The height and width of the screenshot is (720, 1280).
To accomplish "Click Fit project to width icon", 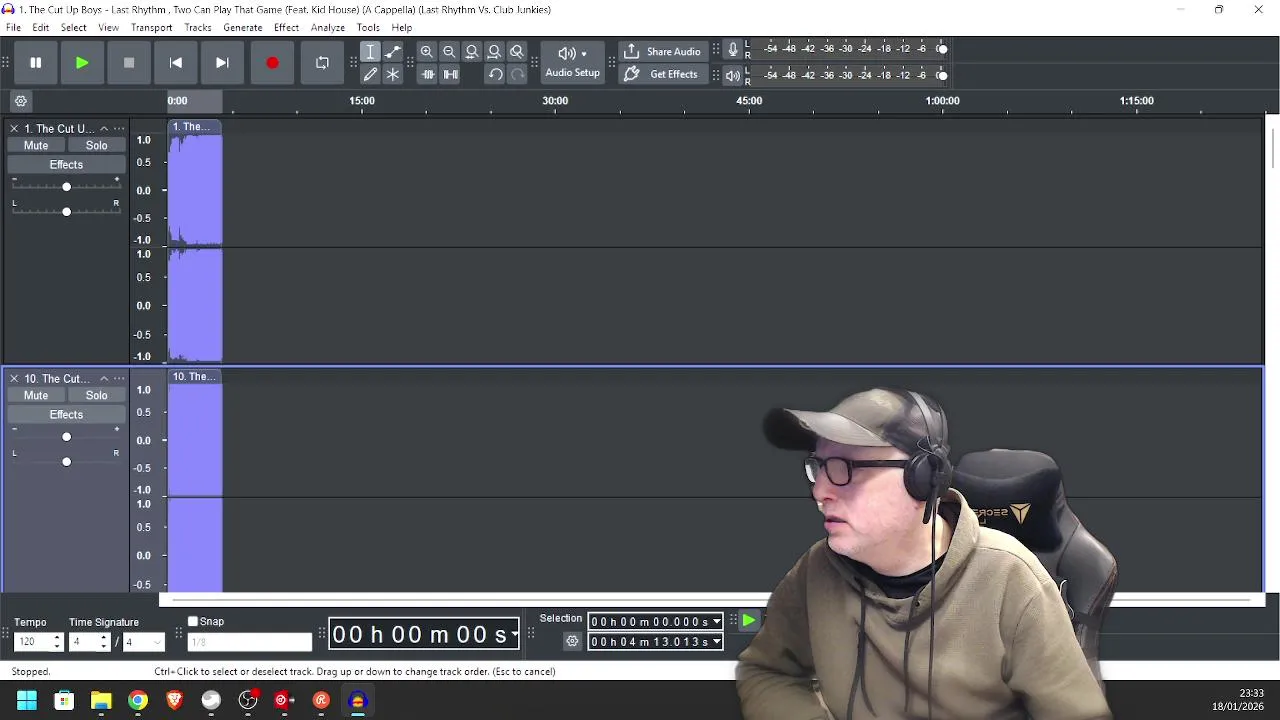I will tap(494, 52).
